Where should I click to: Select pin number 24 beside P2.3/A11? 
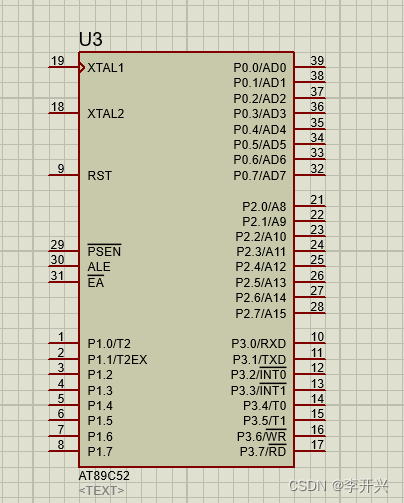click(317, 245)
